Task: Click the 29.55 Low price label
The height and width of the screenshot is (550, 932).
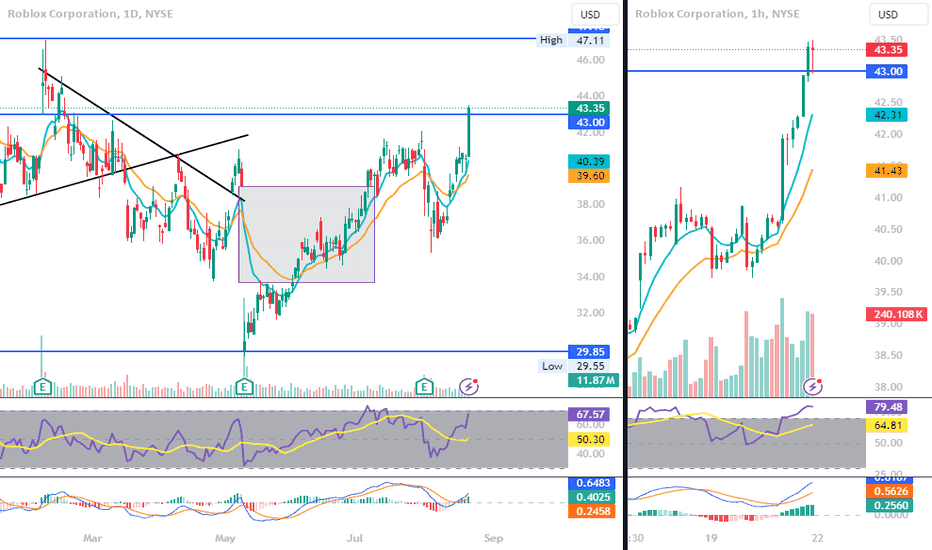Action: click(589, 366)
